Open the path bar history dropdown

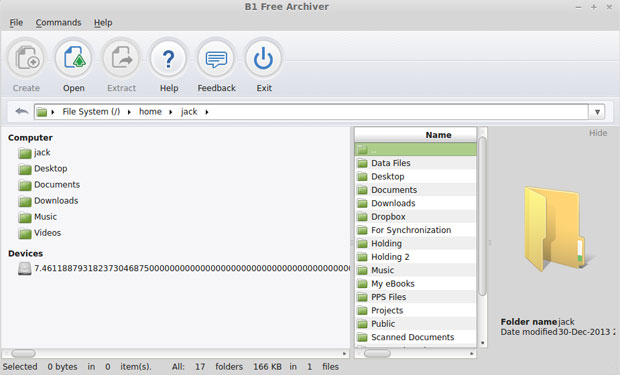pos(597,112)
